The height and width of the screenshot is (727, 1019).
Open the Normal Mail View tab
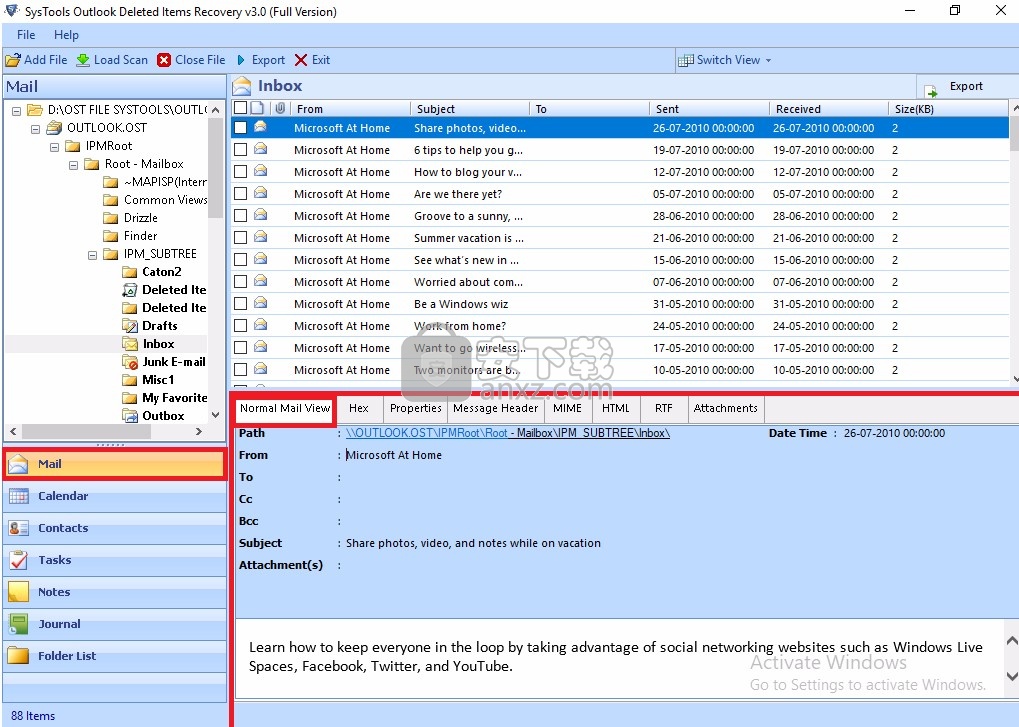(285, 408)
